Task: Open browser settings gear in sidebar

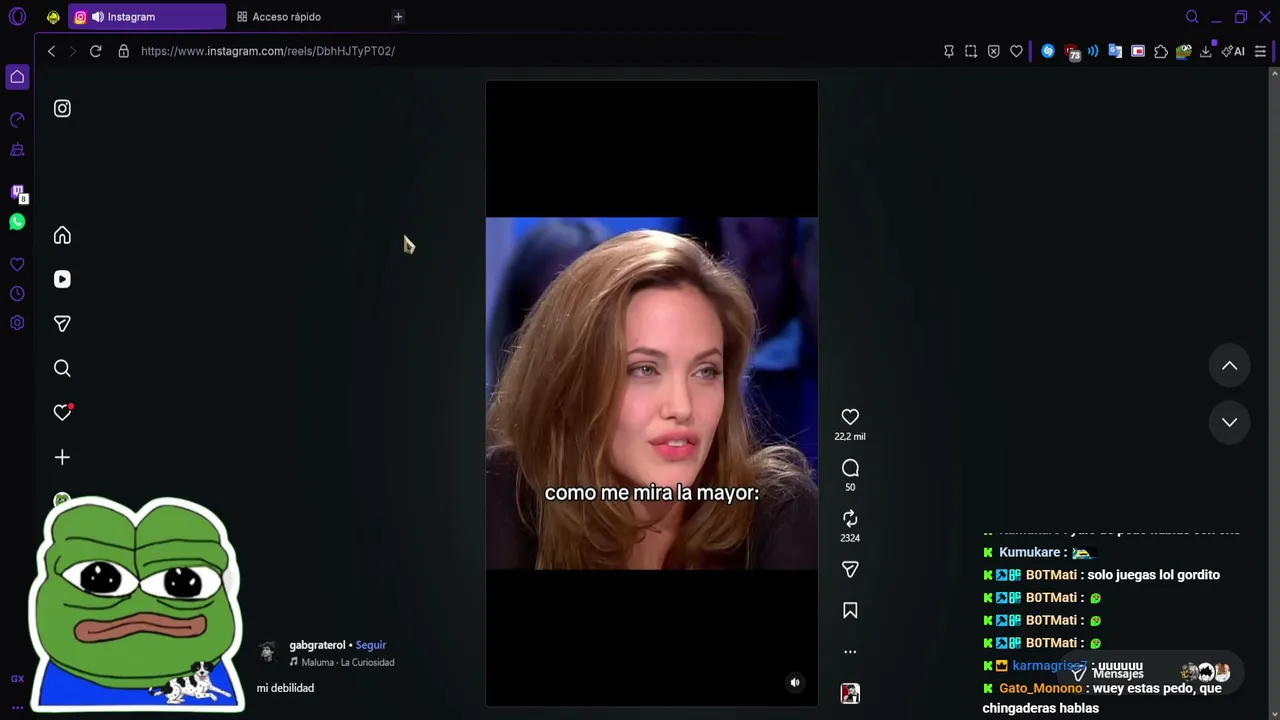Action: (17, 323)
